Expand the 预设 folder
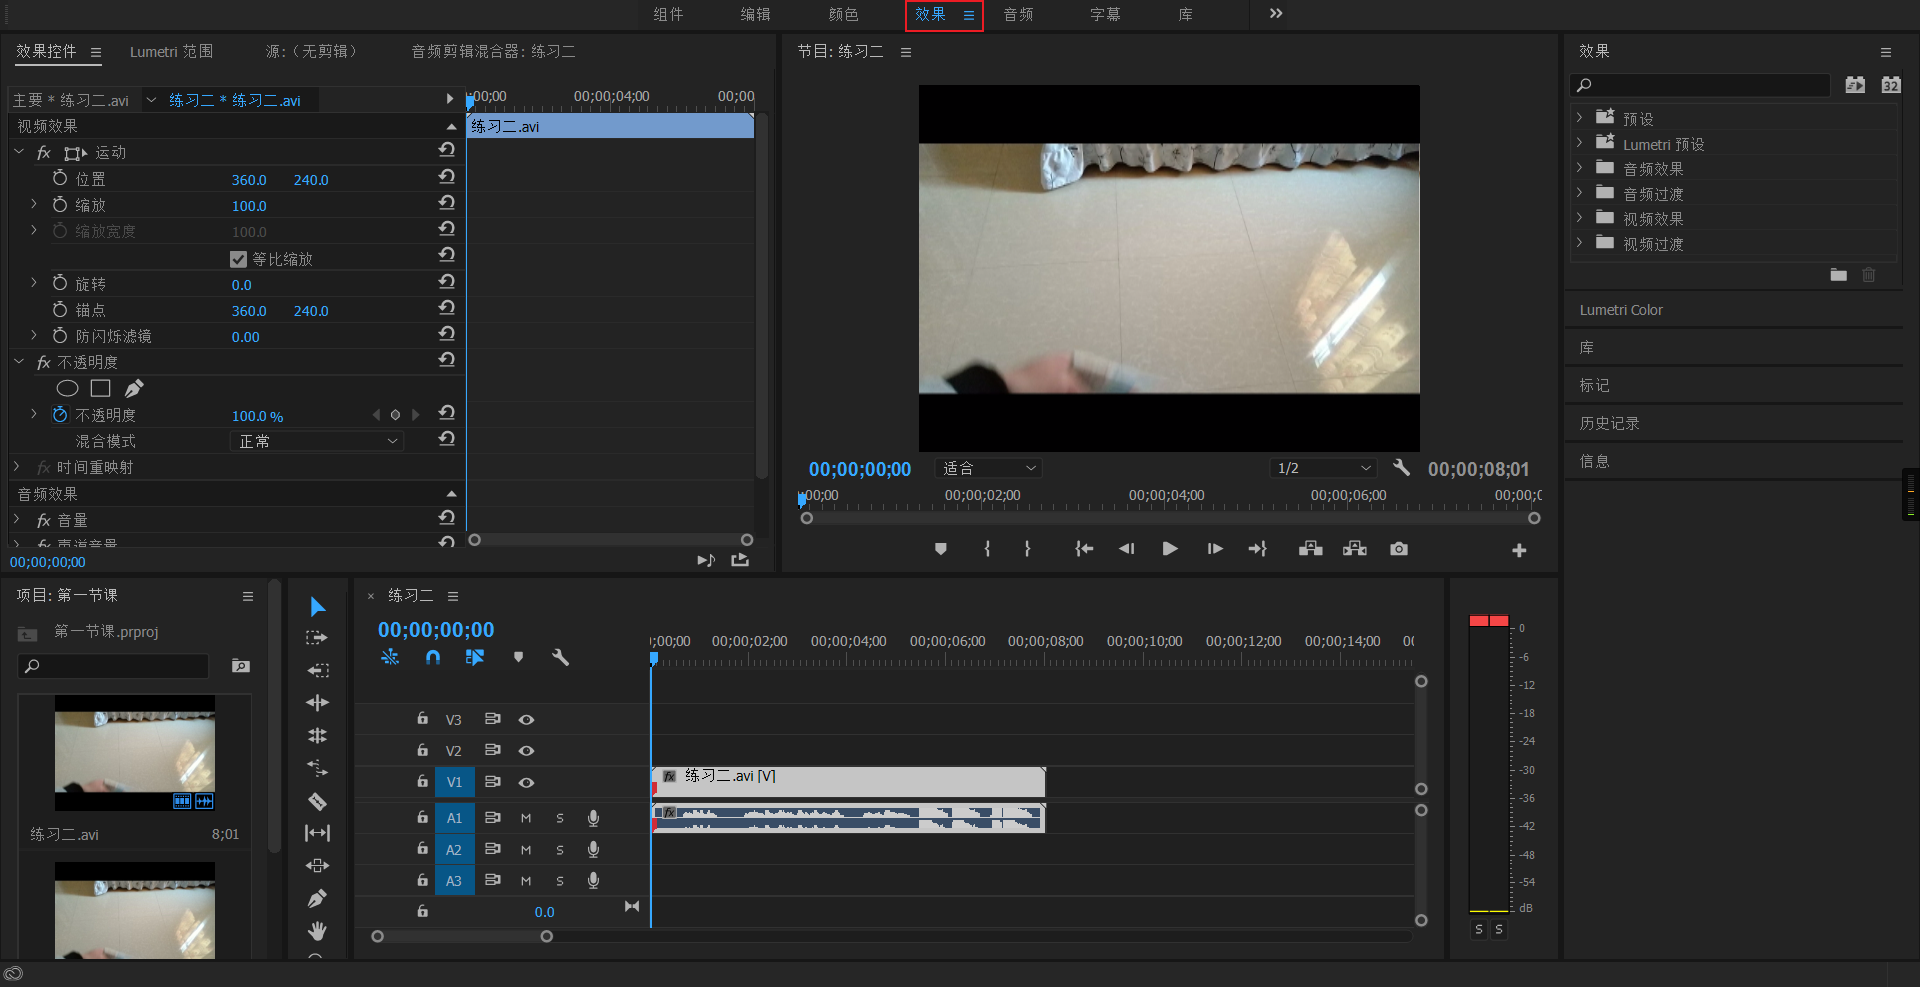This screenshot has width=1920, height=987. pyautogui.click(x=1579, y=118)
